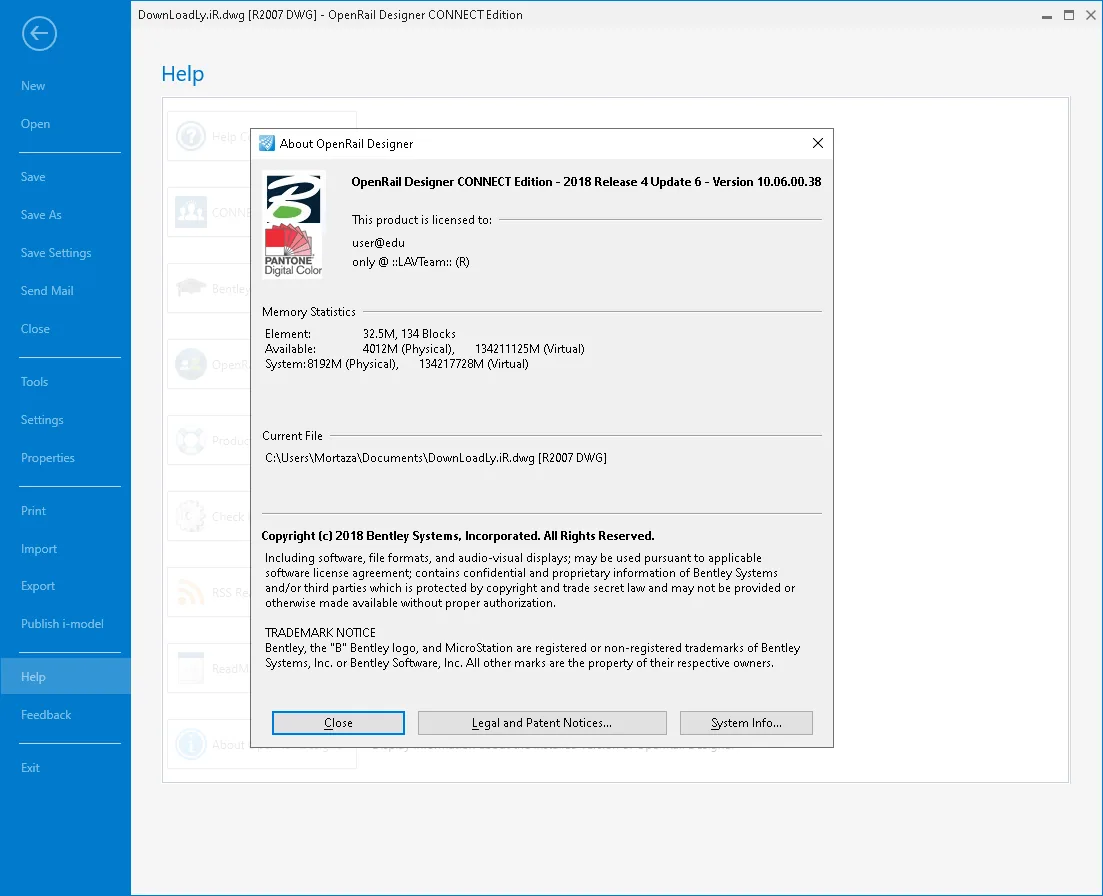Choose Exit in the sidebar
Viewport: 1103px width, 896px height.
(x=30, y=768)
